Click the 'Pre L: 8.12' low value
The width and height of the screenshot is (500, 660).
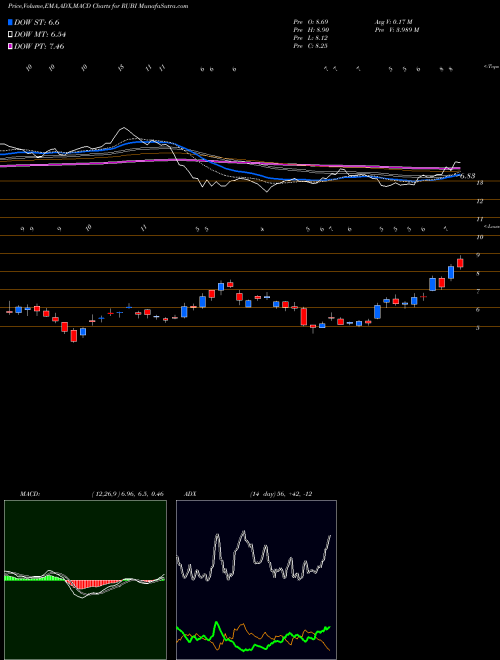311,38
